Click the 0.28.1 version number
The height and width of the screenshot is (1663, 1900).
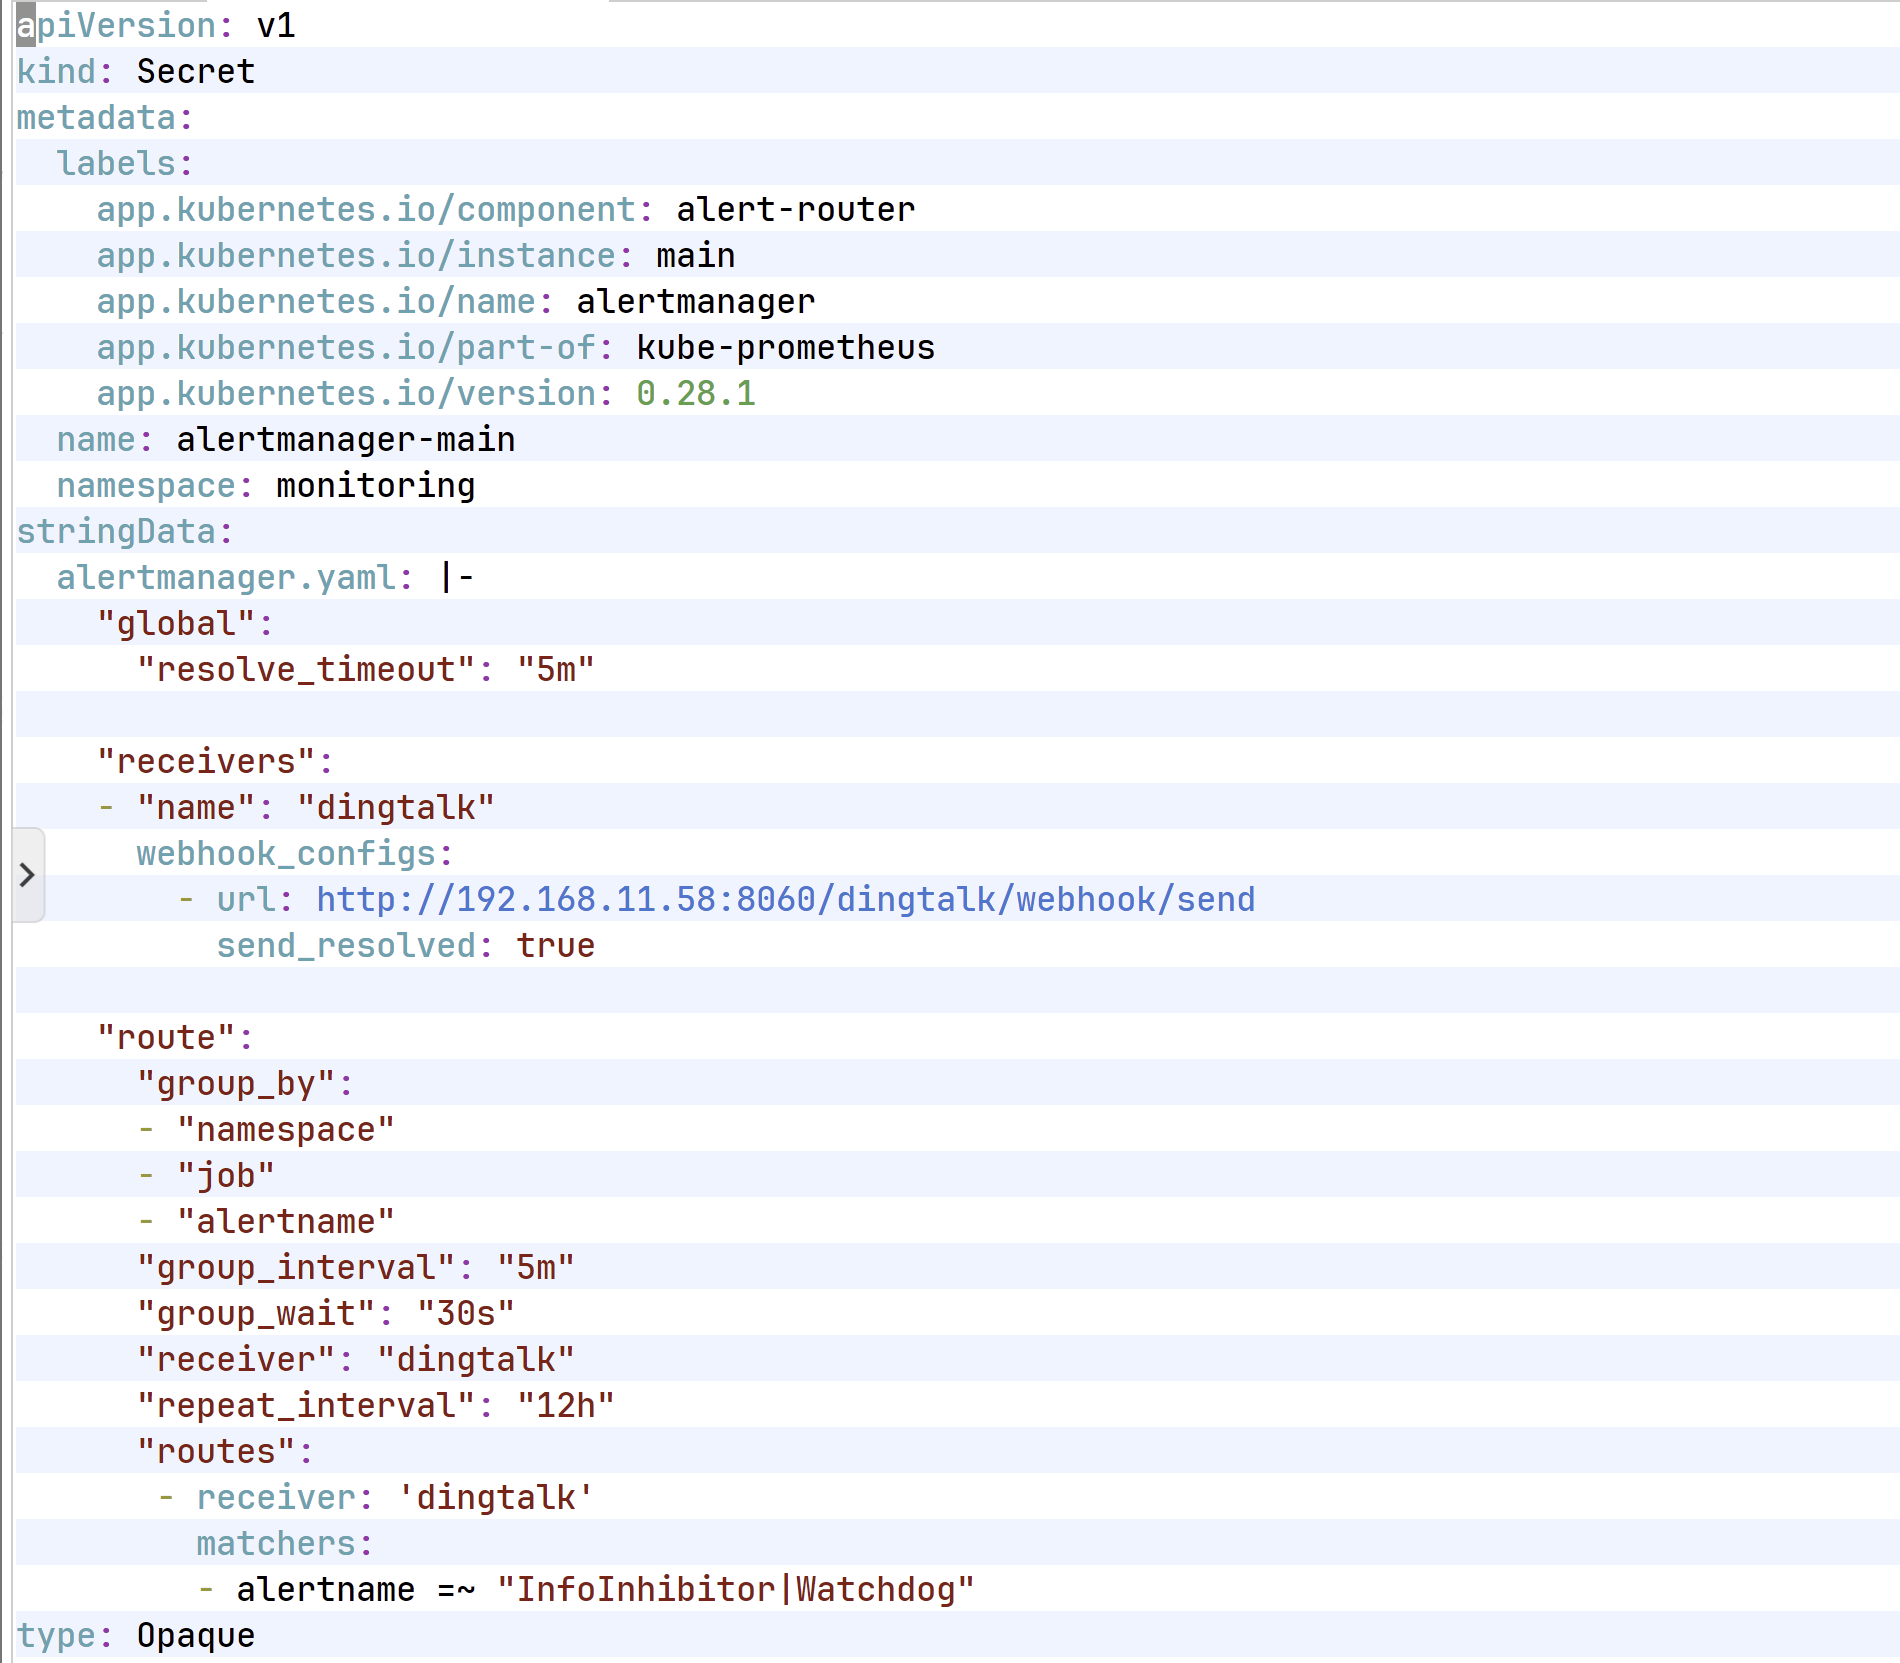[696, 394]
